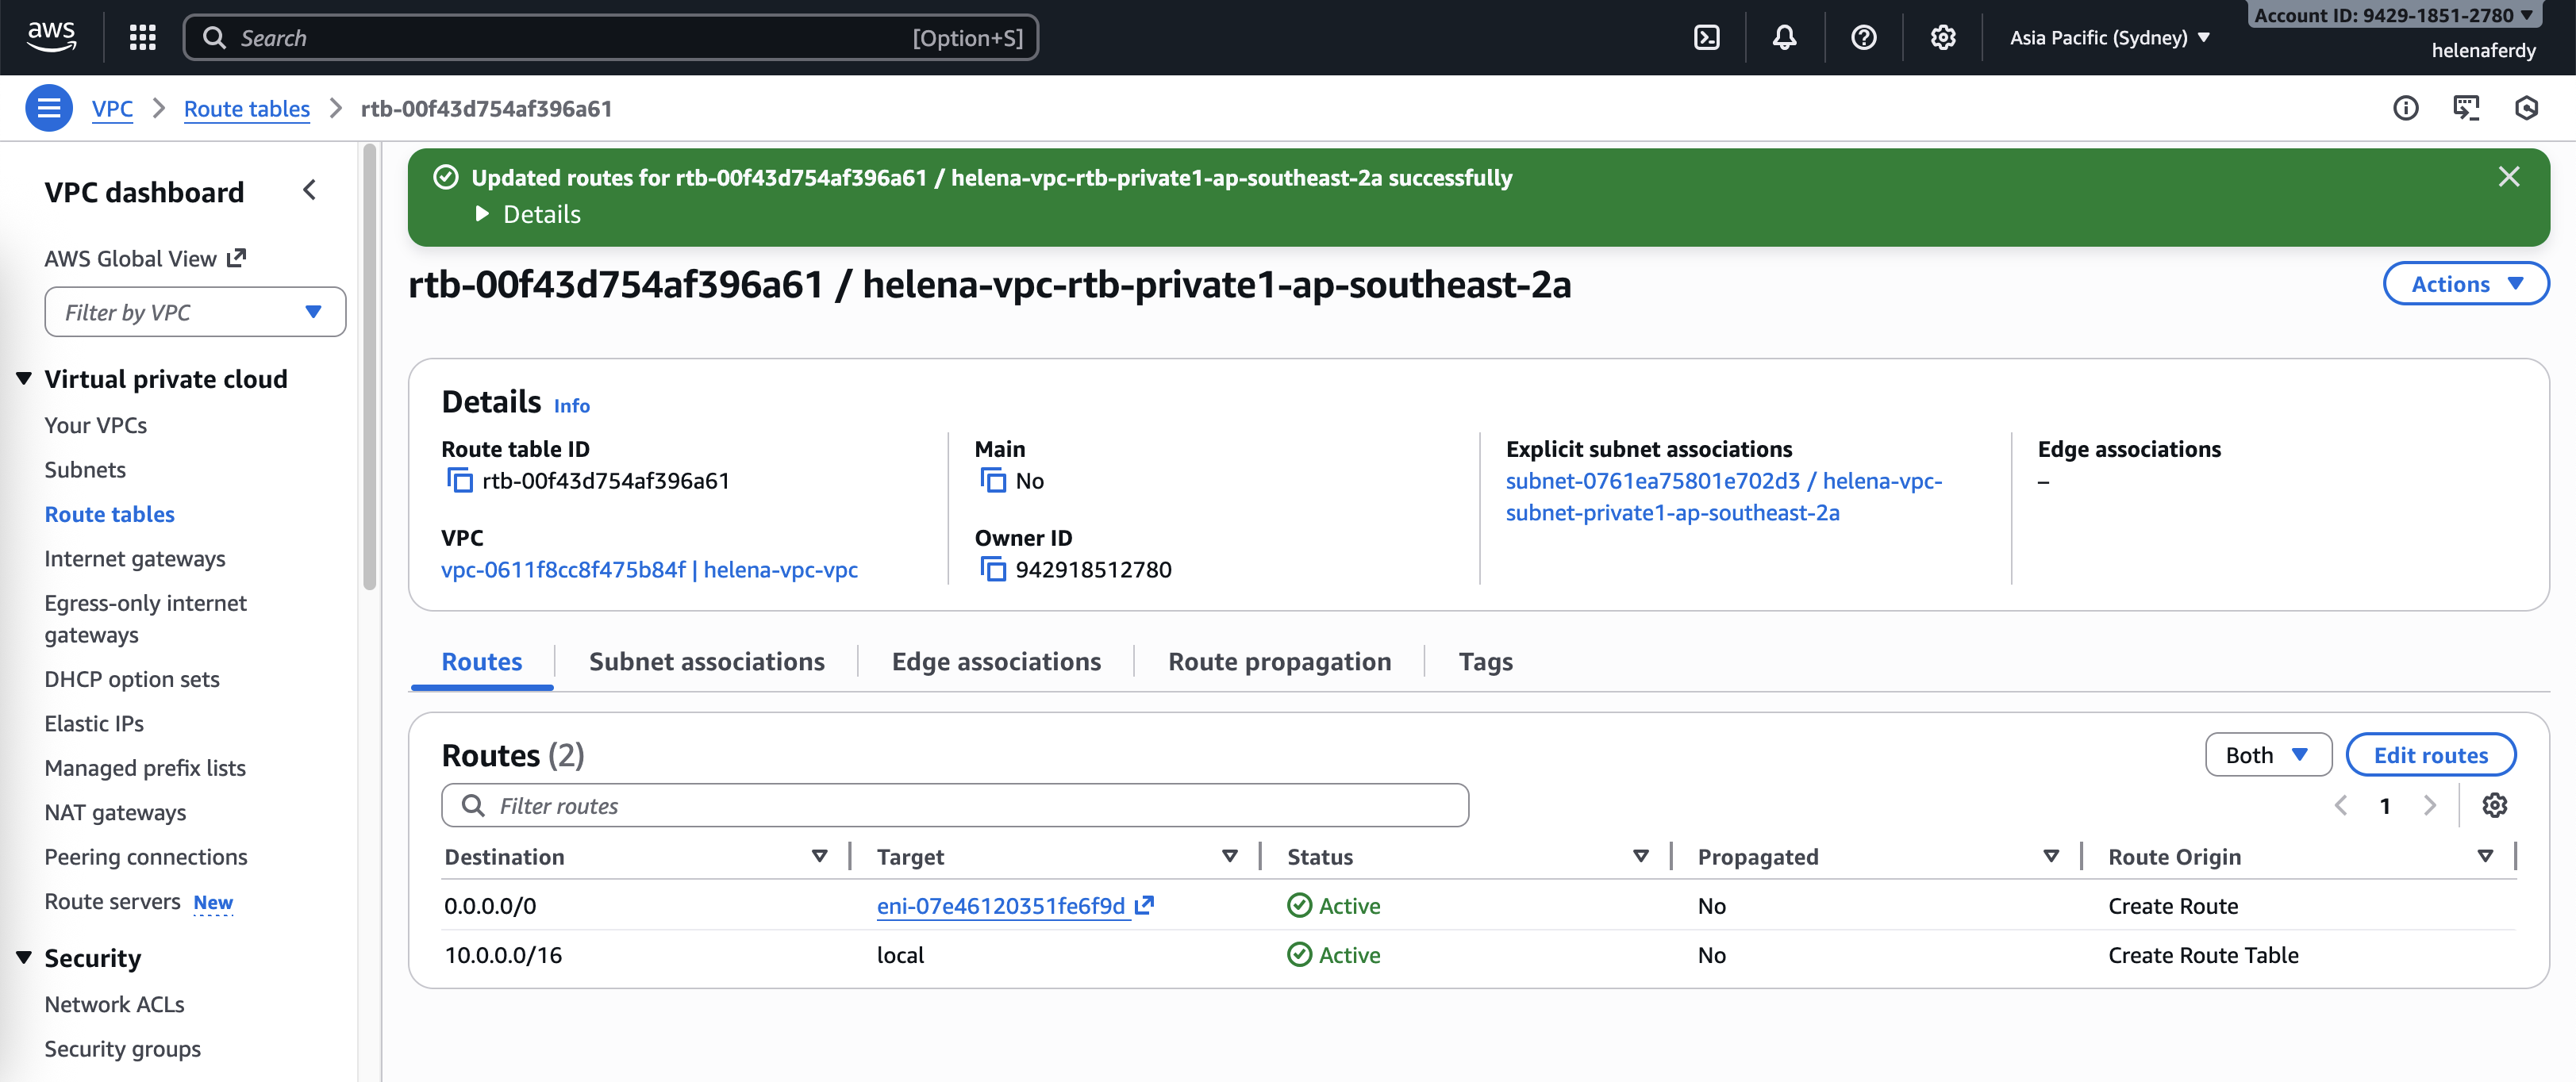Open the Filter by VPC dropdown
The height and width of the screenshot is (1082, 2576).
[x=195, y=312]
